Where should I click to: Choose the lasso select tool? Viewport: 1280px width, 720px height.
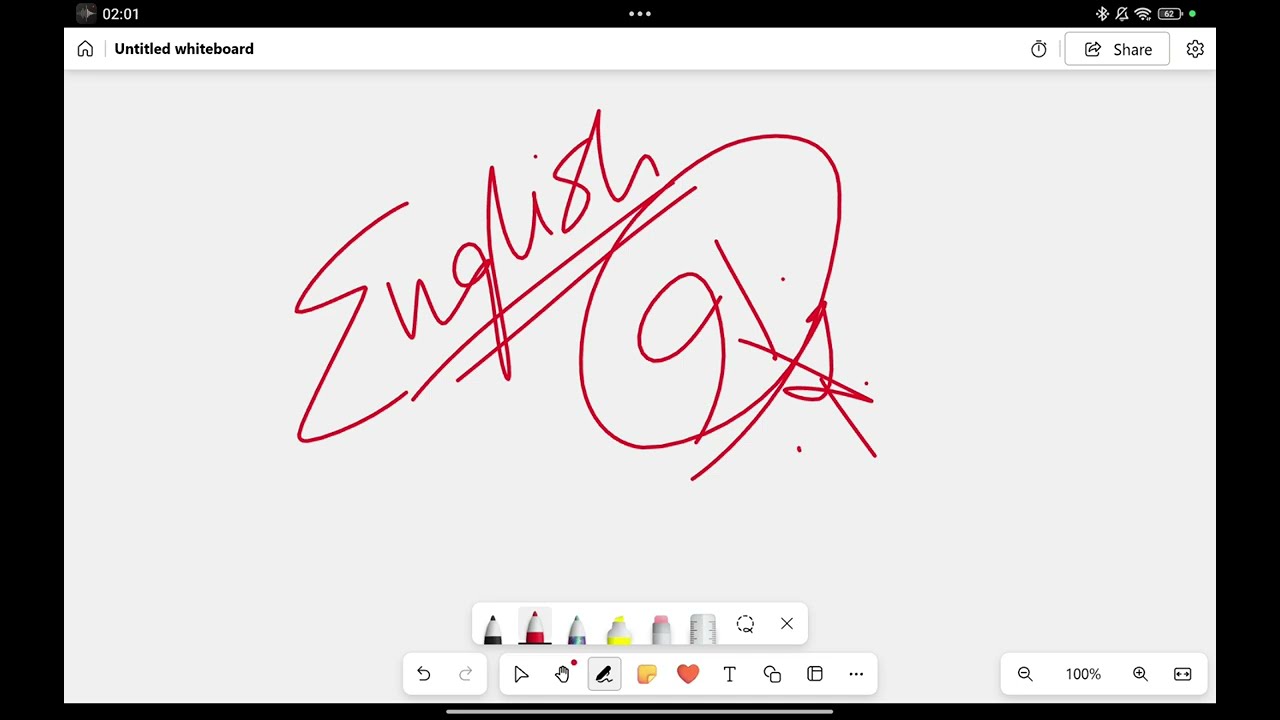(x=745, y=624)
